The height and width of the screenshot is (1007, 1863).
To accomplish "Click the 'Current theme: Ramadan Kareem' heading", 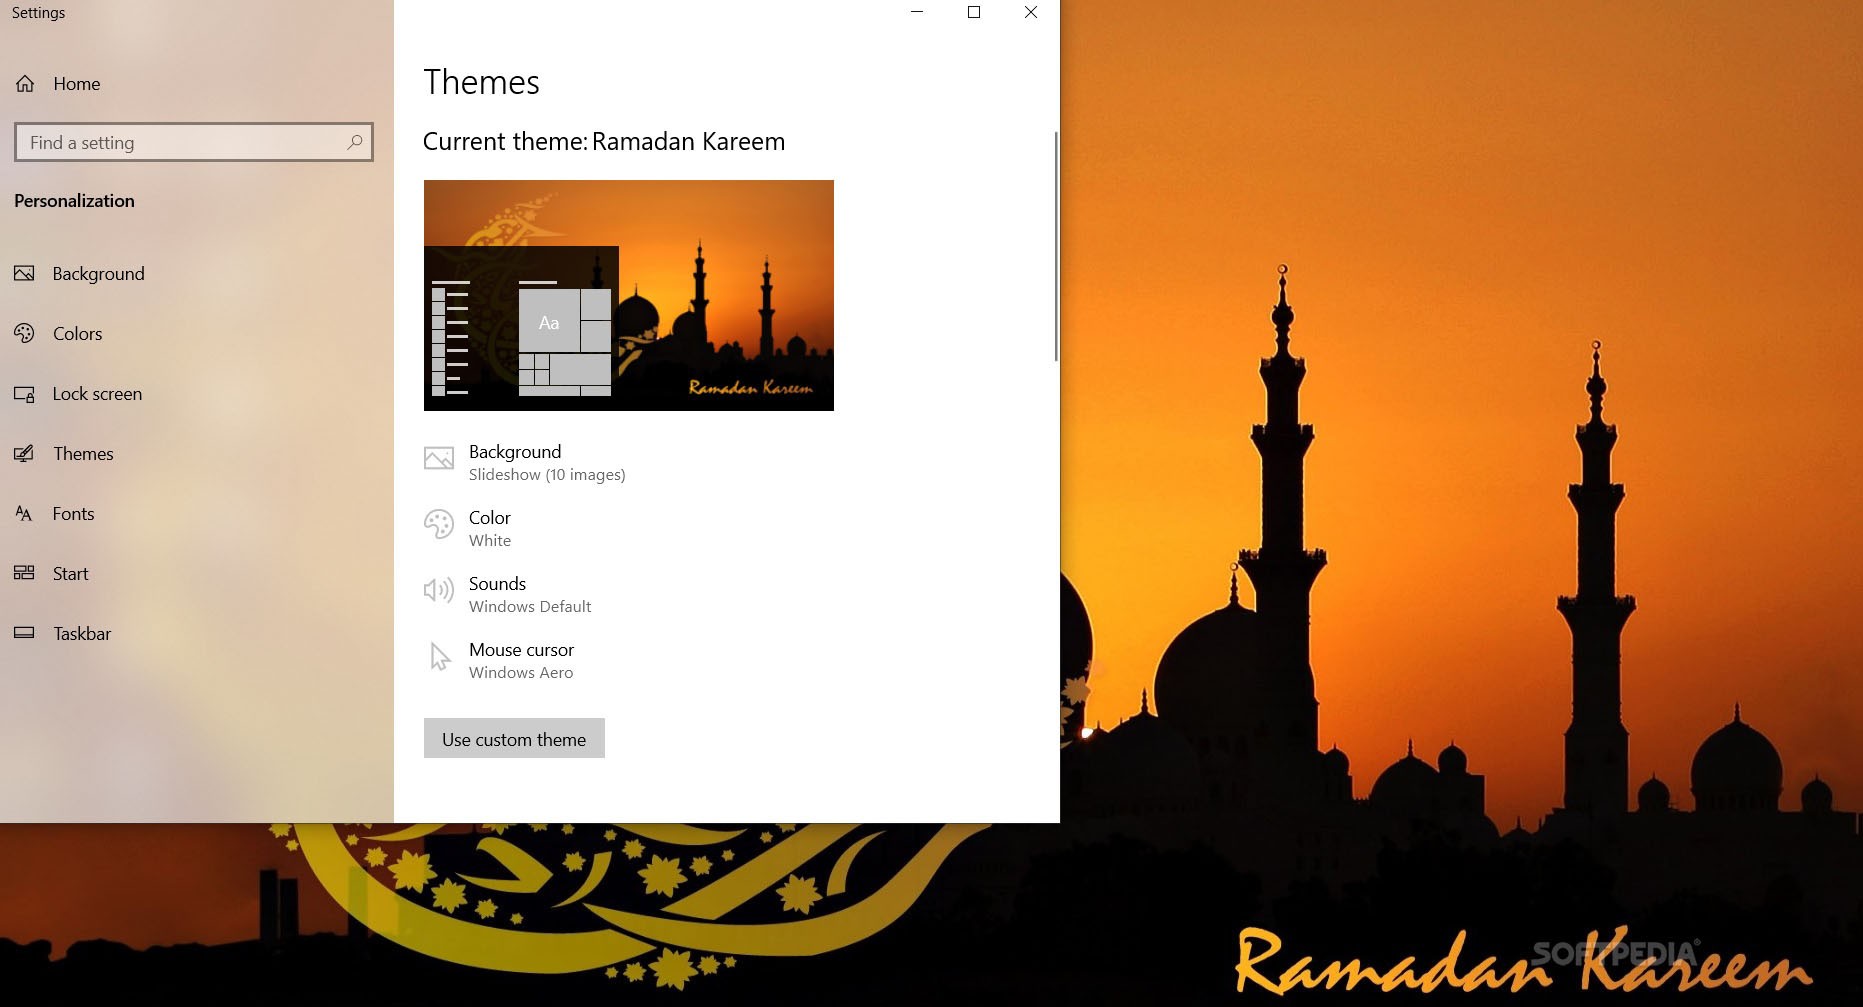I will [604, 142].
